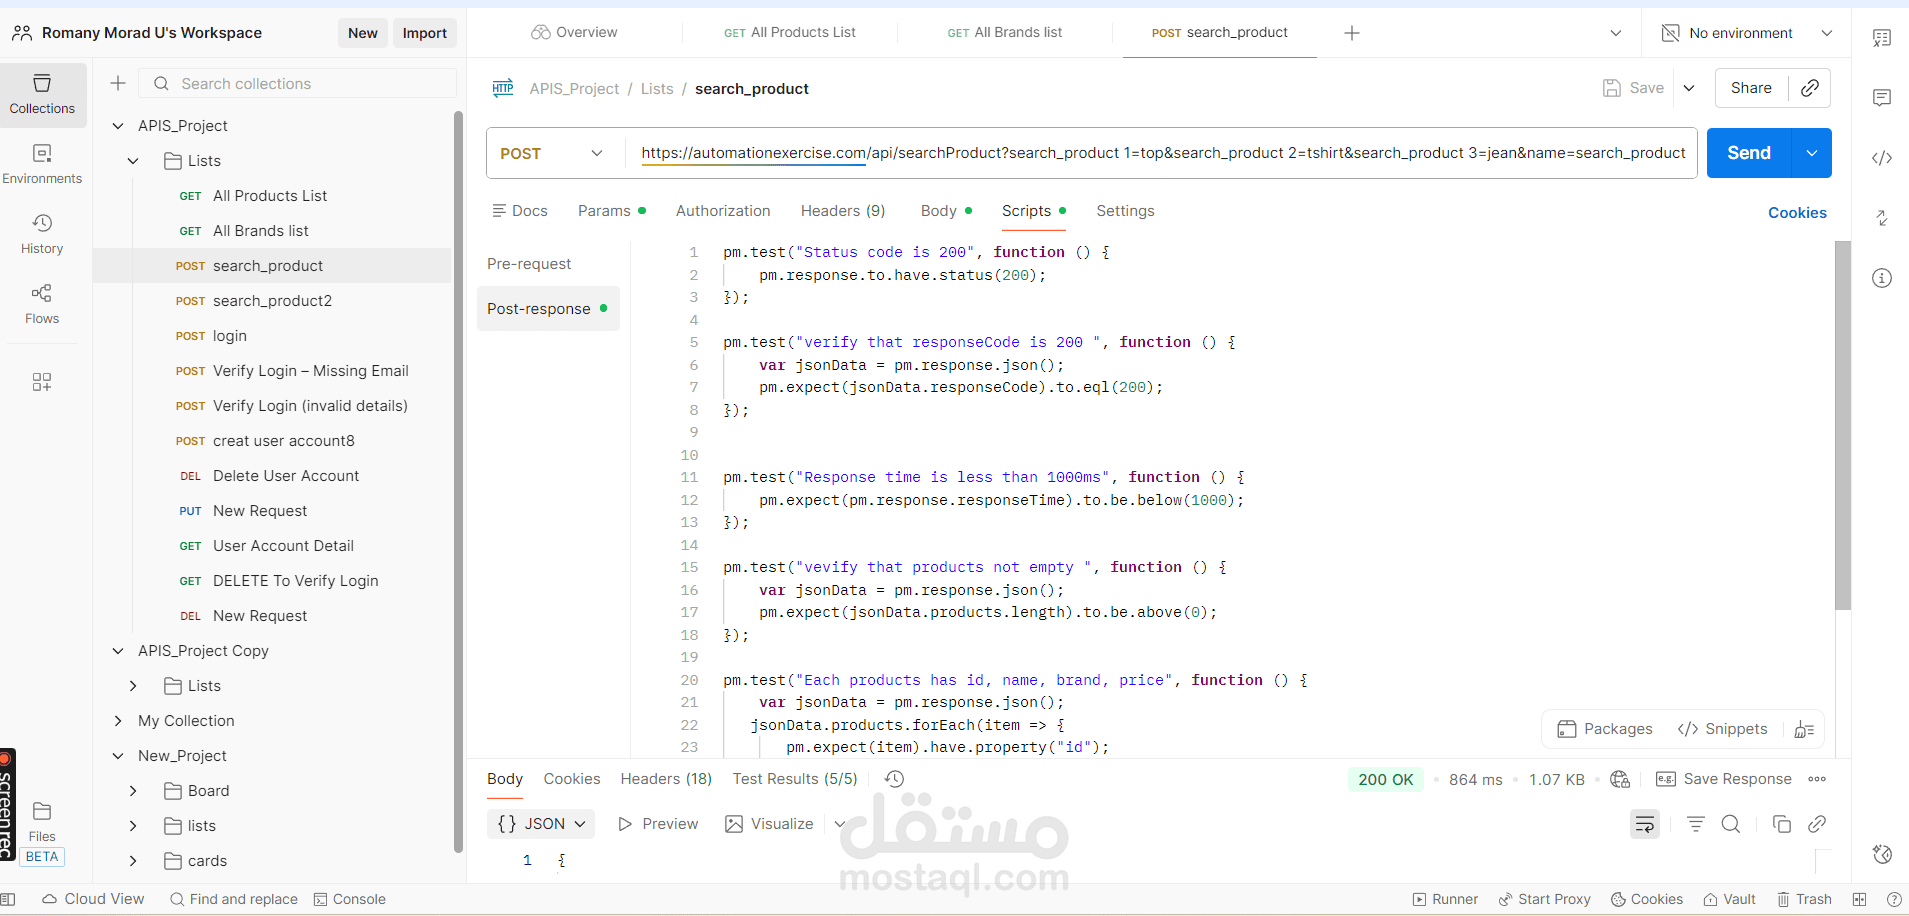
Task: Select the Pre-request script section
Action: 529,264
